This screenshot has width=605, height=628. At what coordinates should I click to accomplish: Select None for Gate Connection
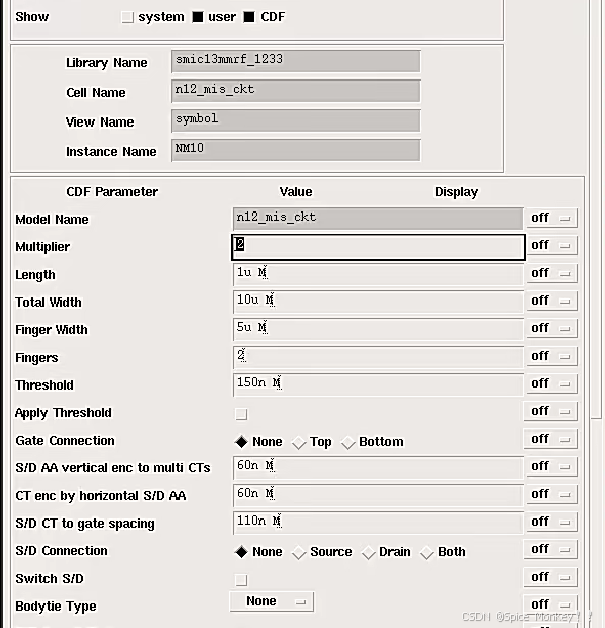tap(241, 442)
